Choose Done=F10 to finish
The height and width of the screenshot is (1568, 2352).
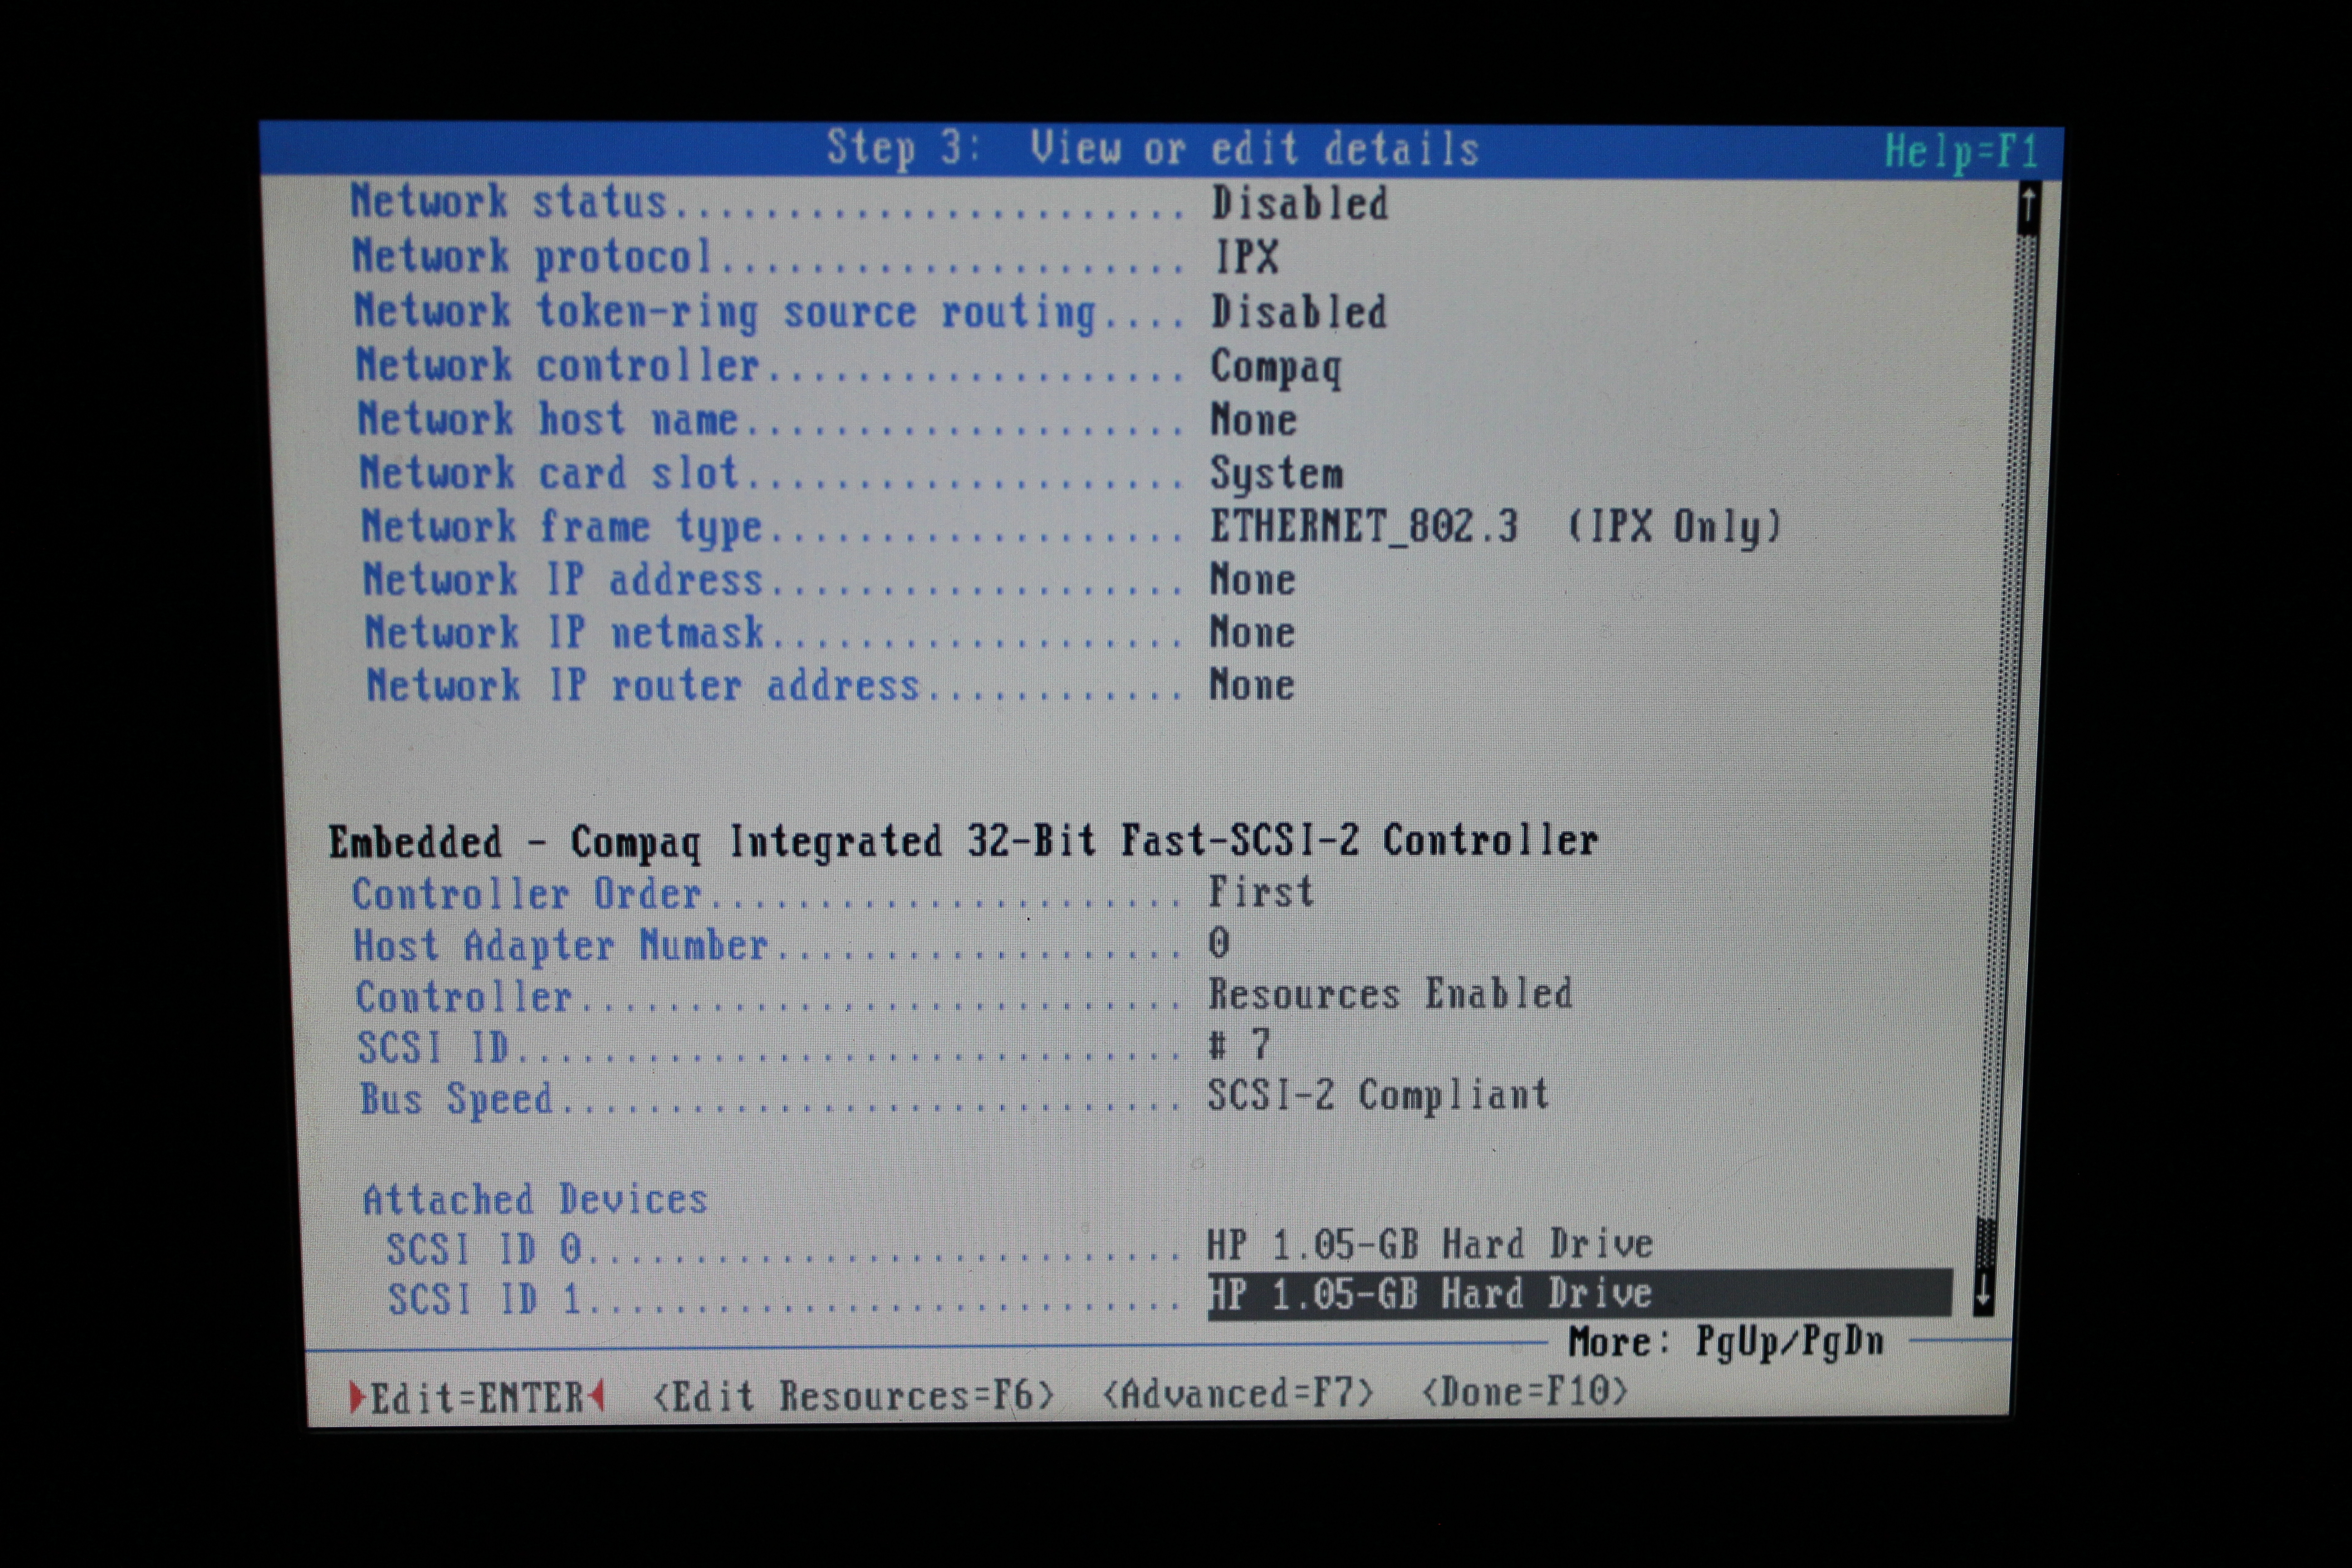[1524, 1391]
